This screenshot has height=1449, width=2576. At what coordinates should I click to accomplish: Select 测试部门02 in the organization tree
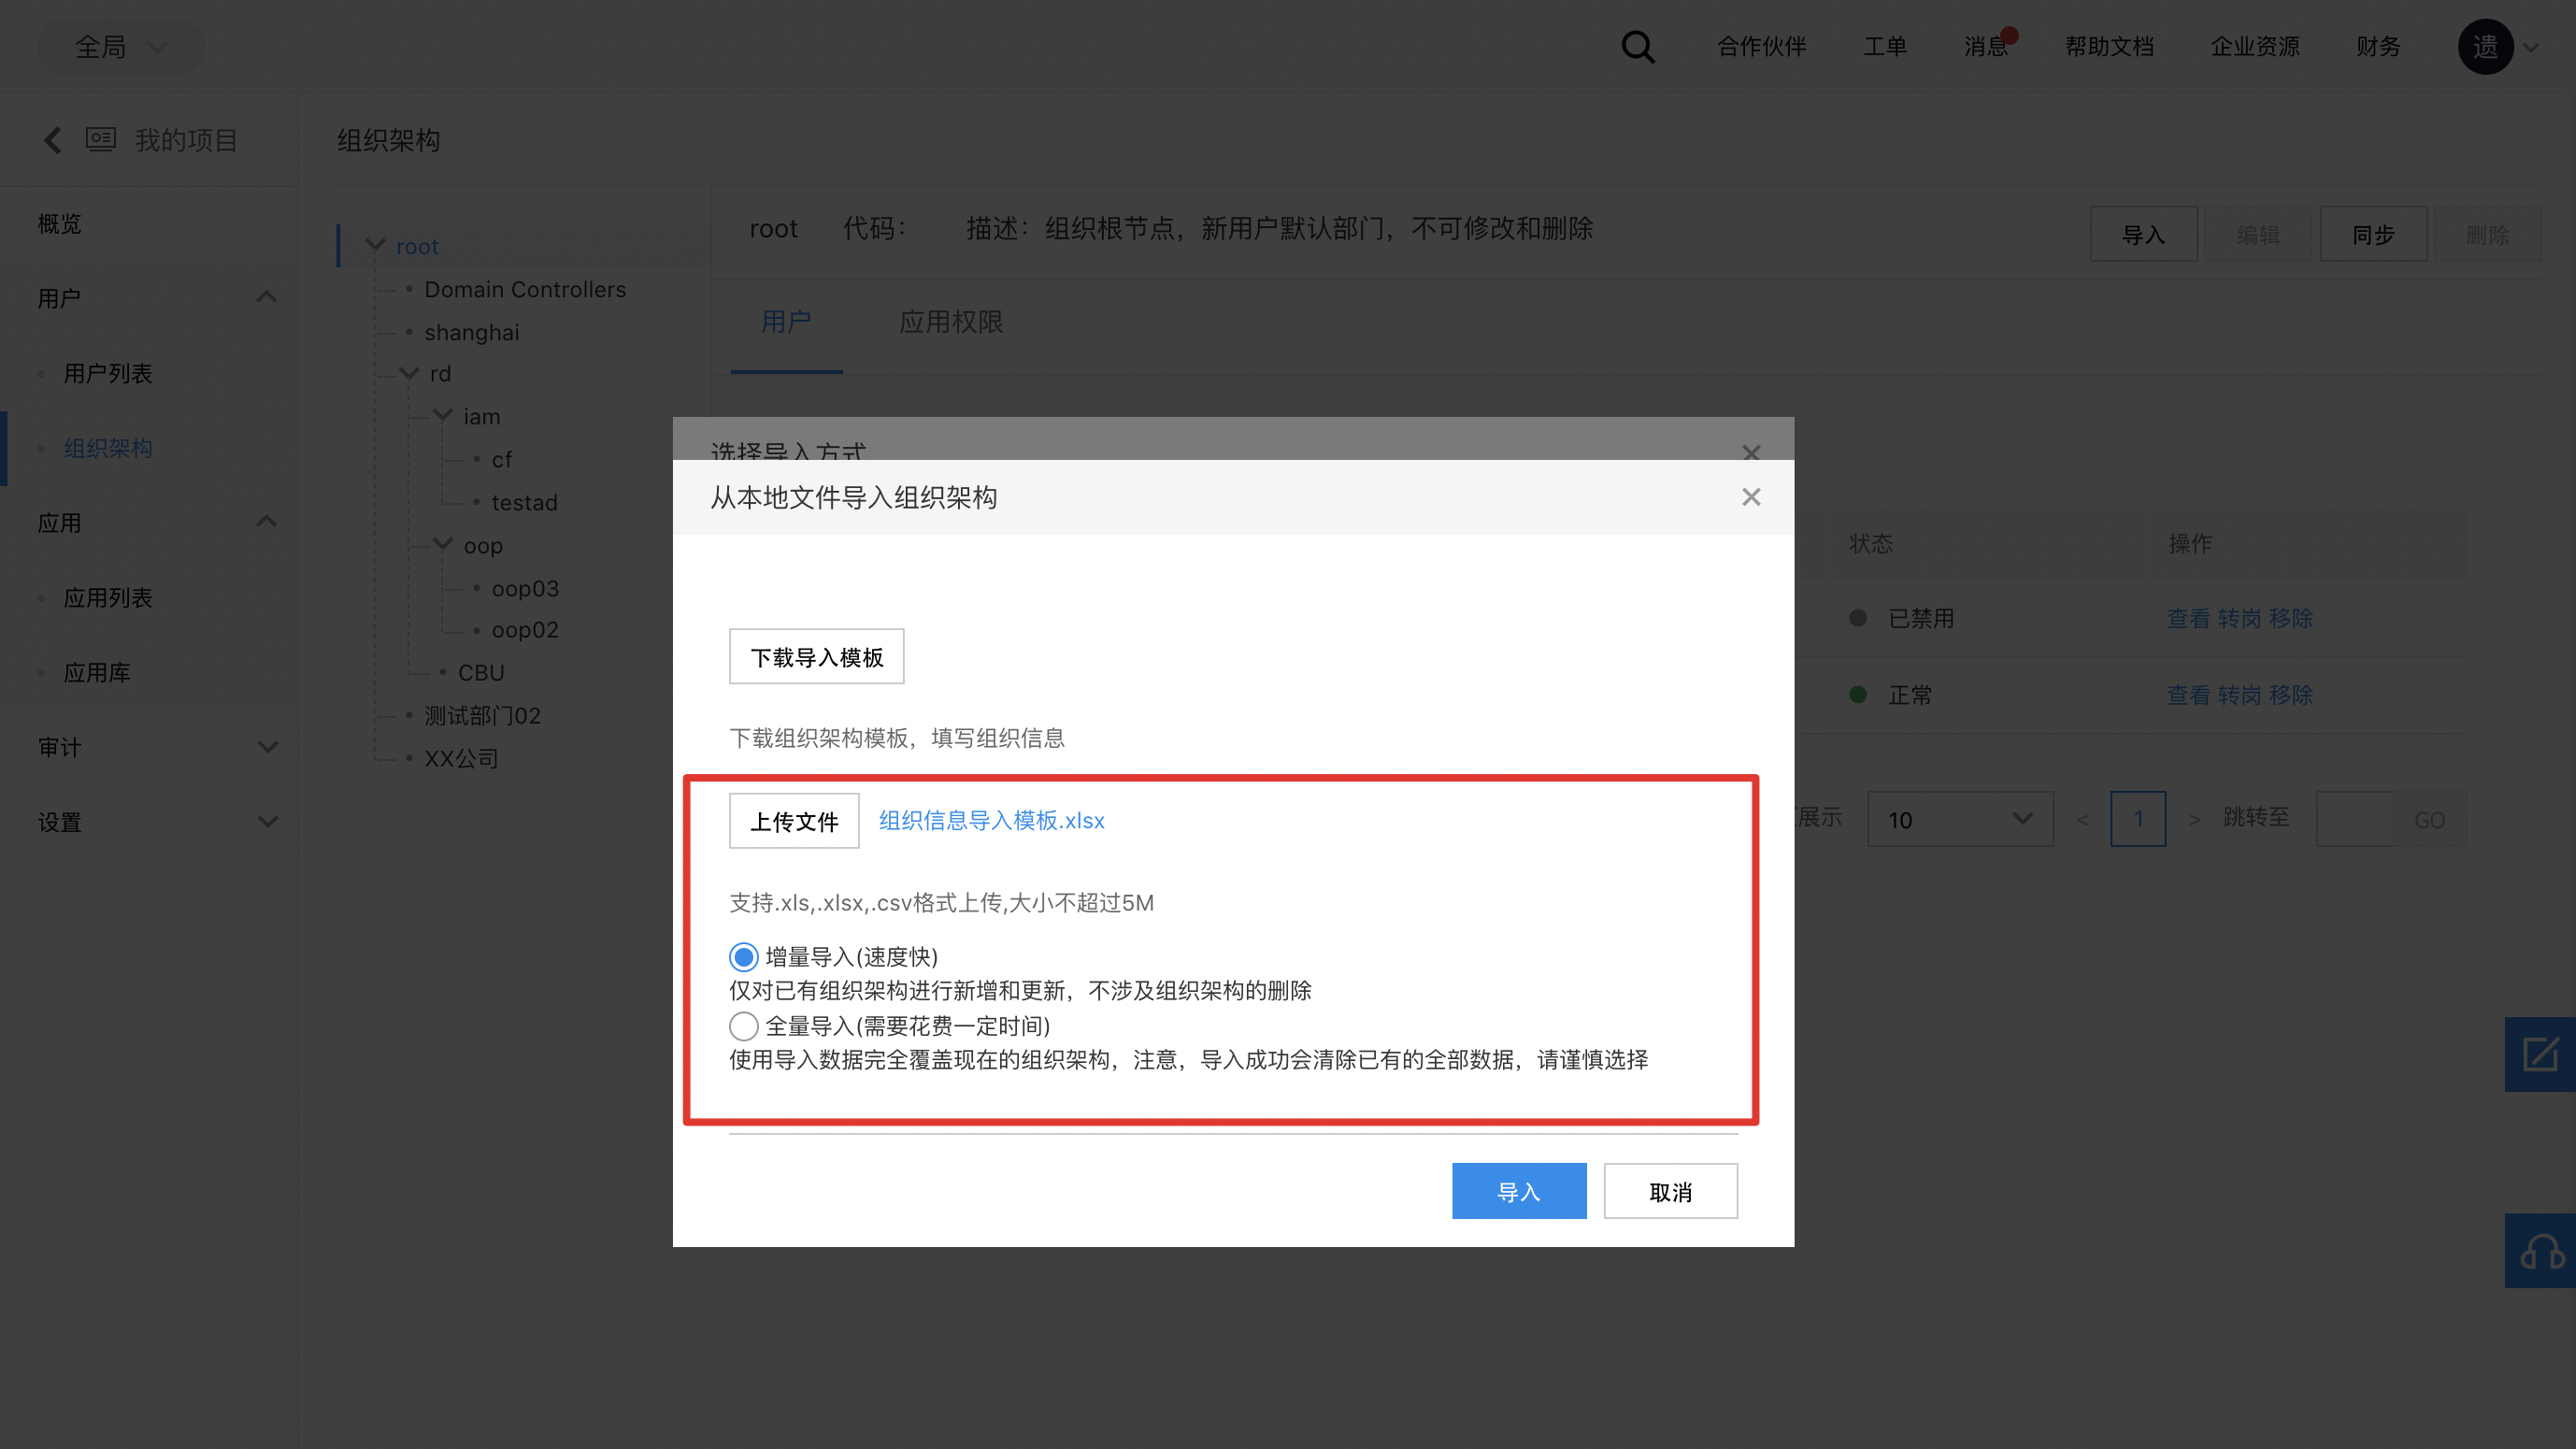click(x=482, y=715)
